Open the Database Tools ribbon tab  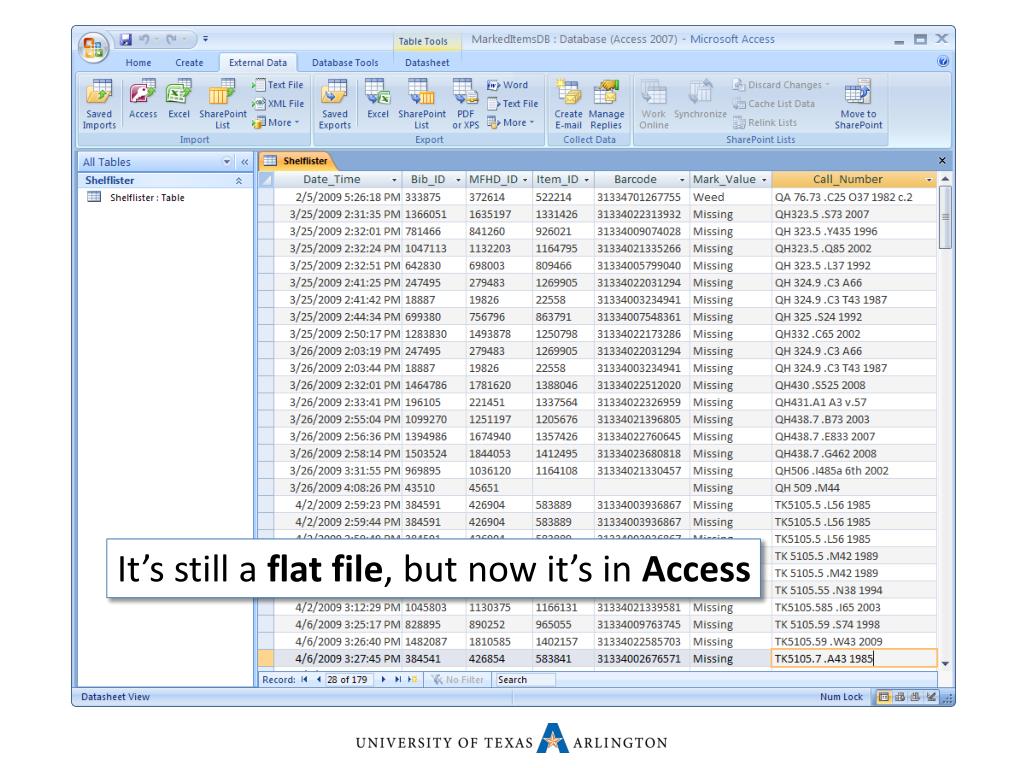(x=345, y=63)
